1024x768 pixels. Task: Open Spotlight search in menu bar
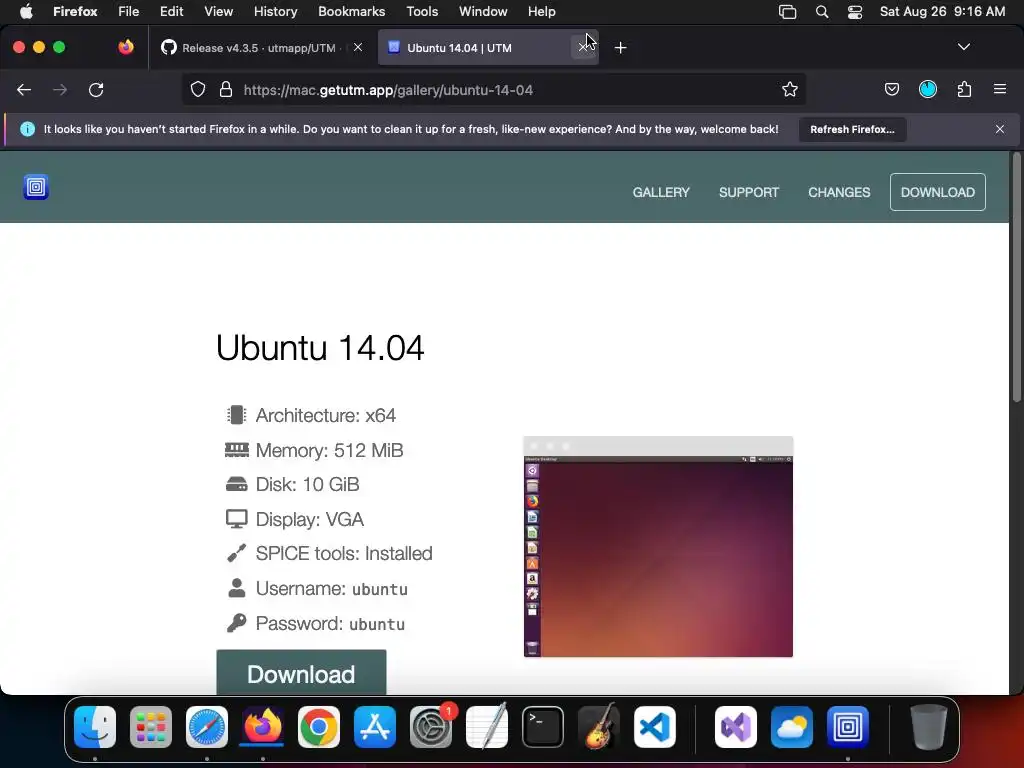(822, 12)
